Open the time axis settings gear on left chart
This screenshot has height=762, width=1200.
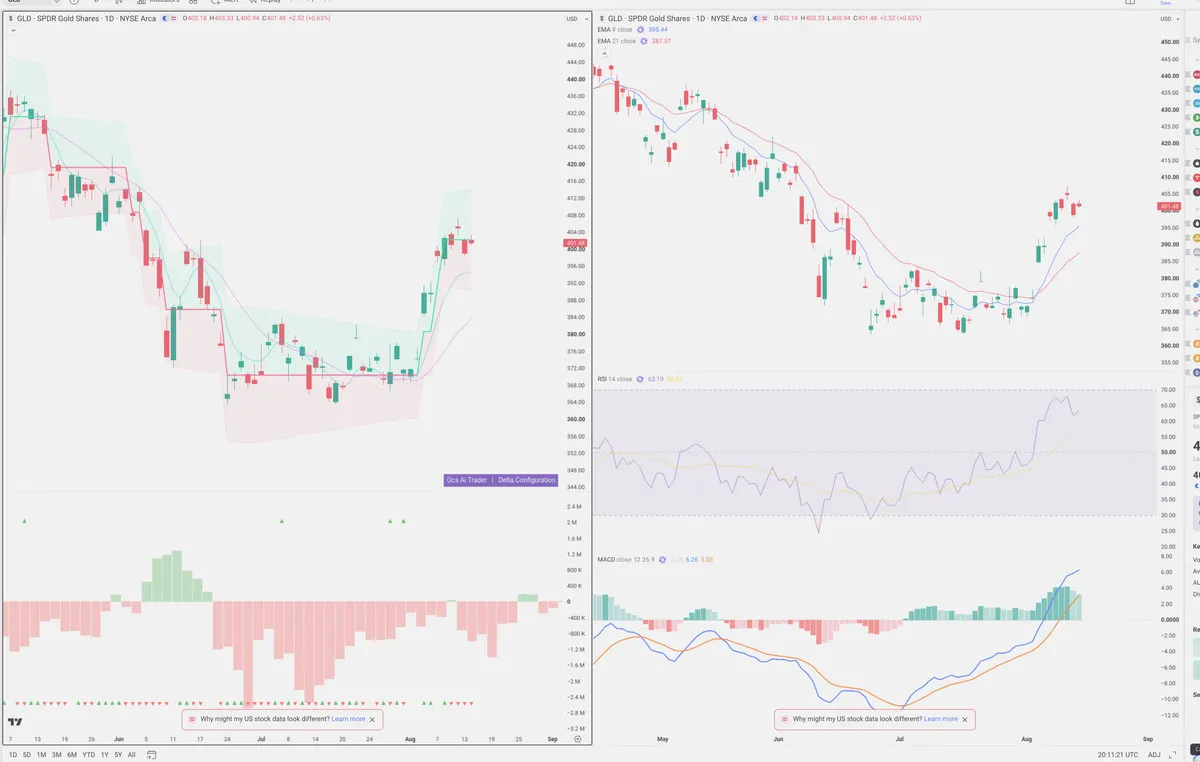pyautogui.click(x=577, y=738)
